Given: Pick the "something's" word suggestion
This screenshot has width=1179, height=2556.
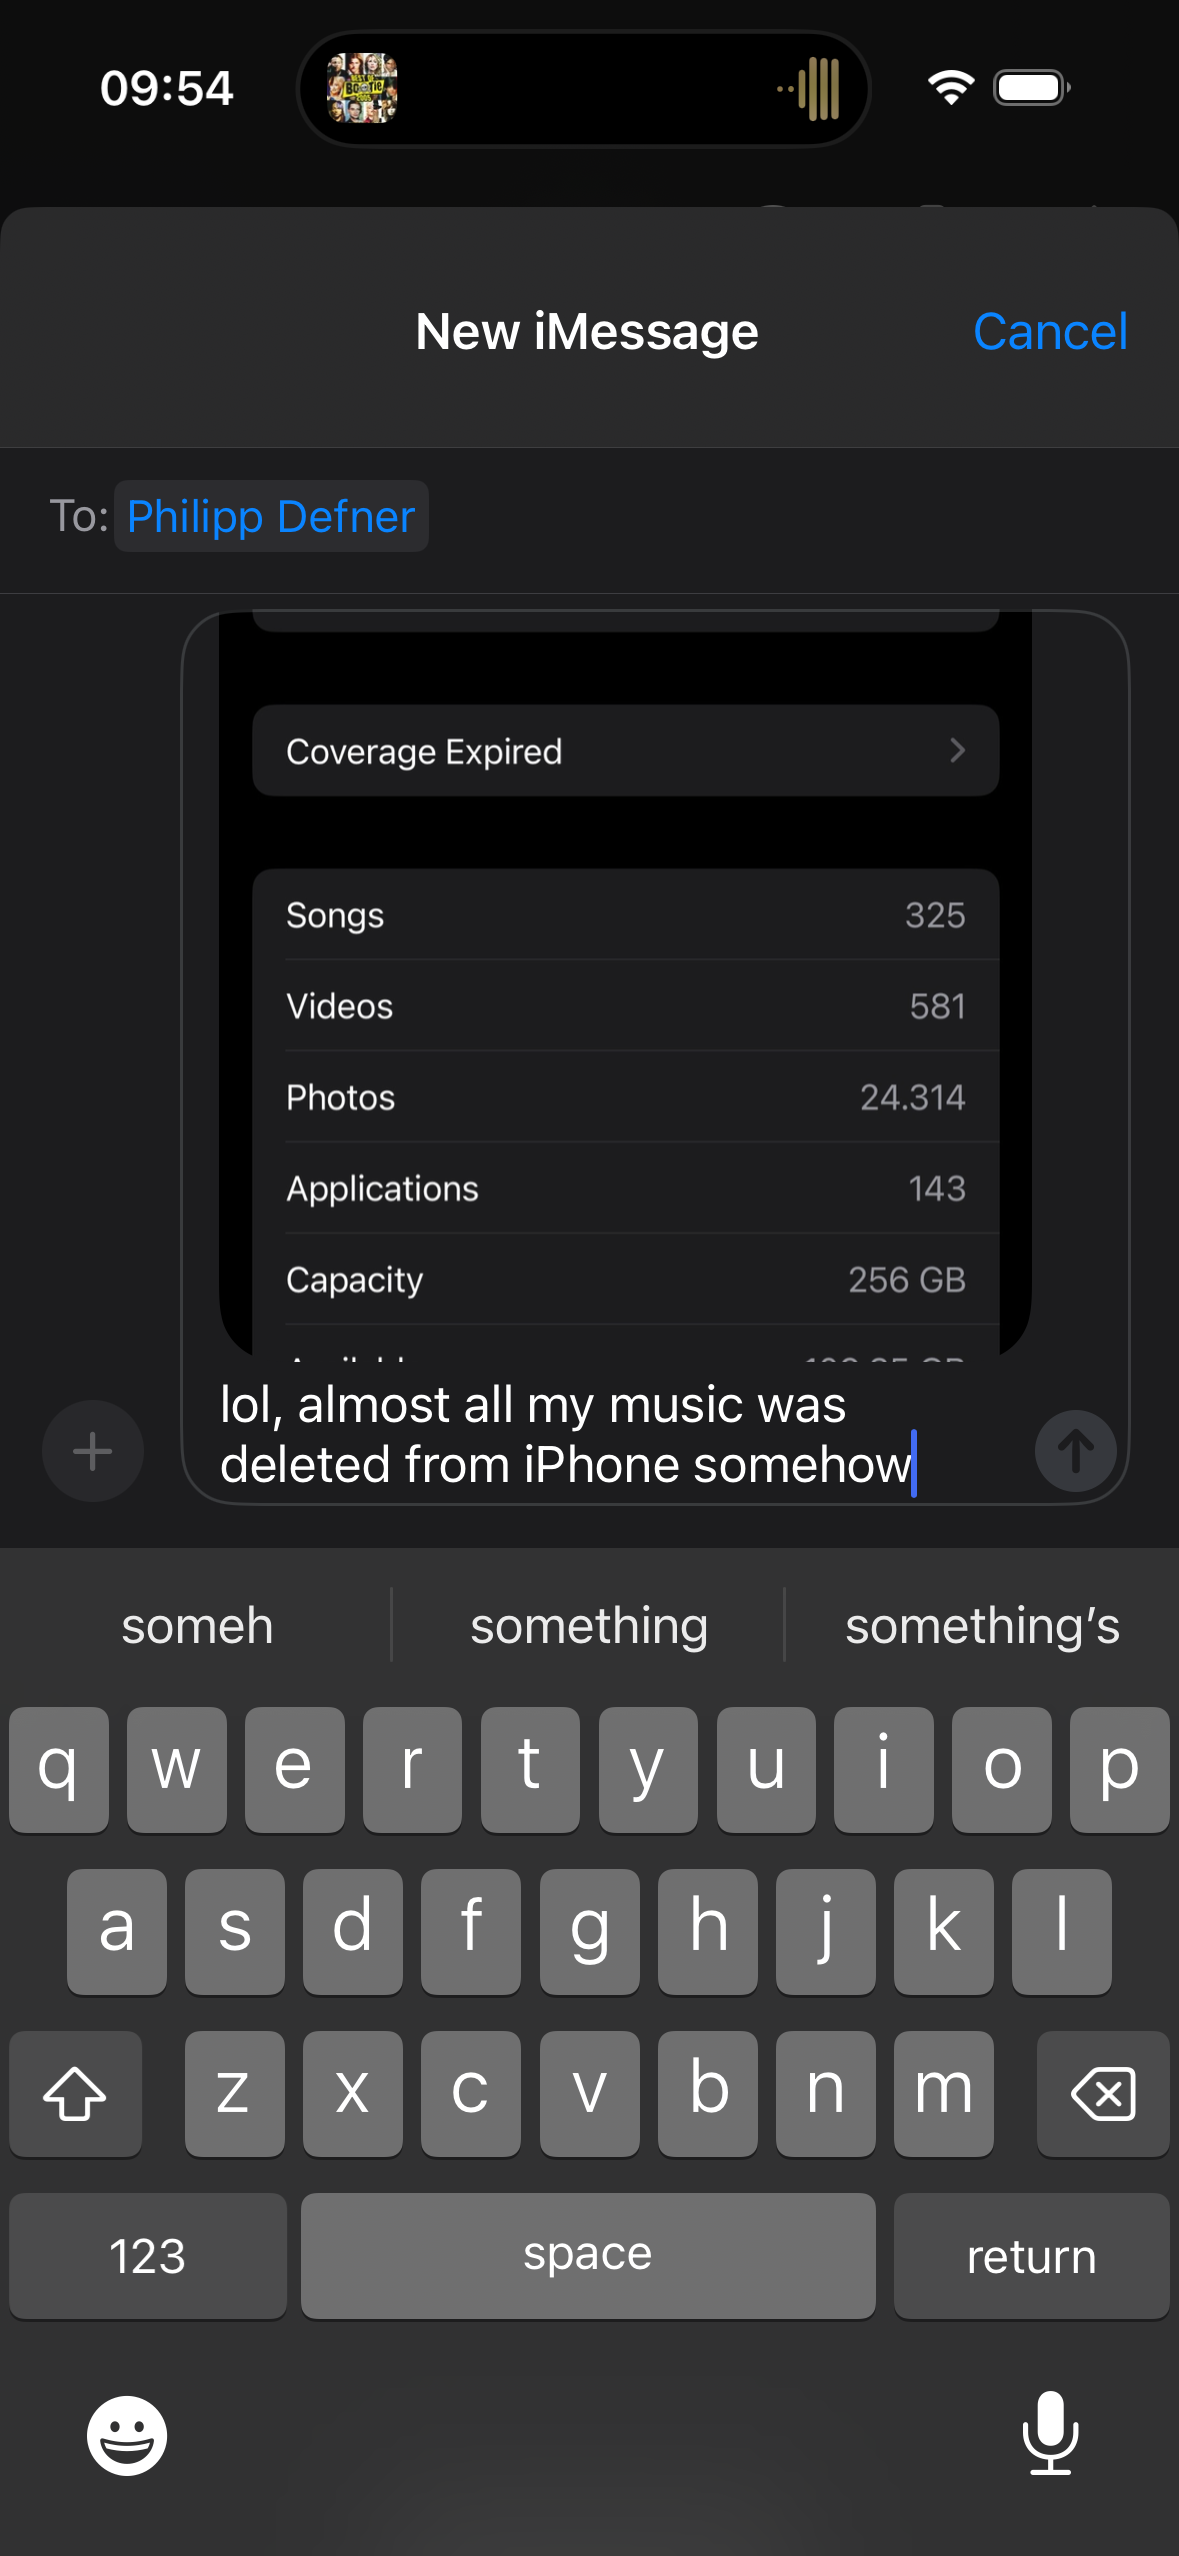Looking at the screenshot, I should [982, 1626].
